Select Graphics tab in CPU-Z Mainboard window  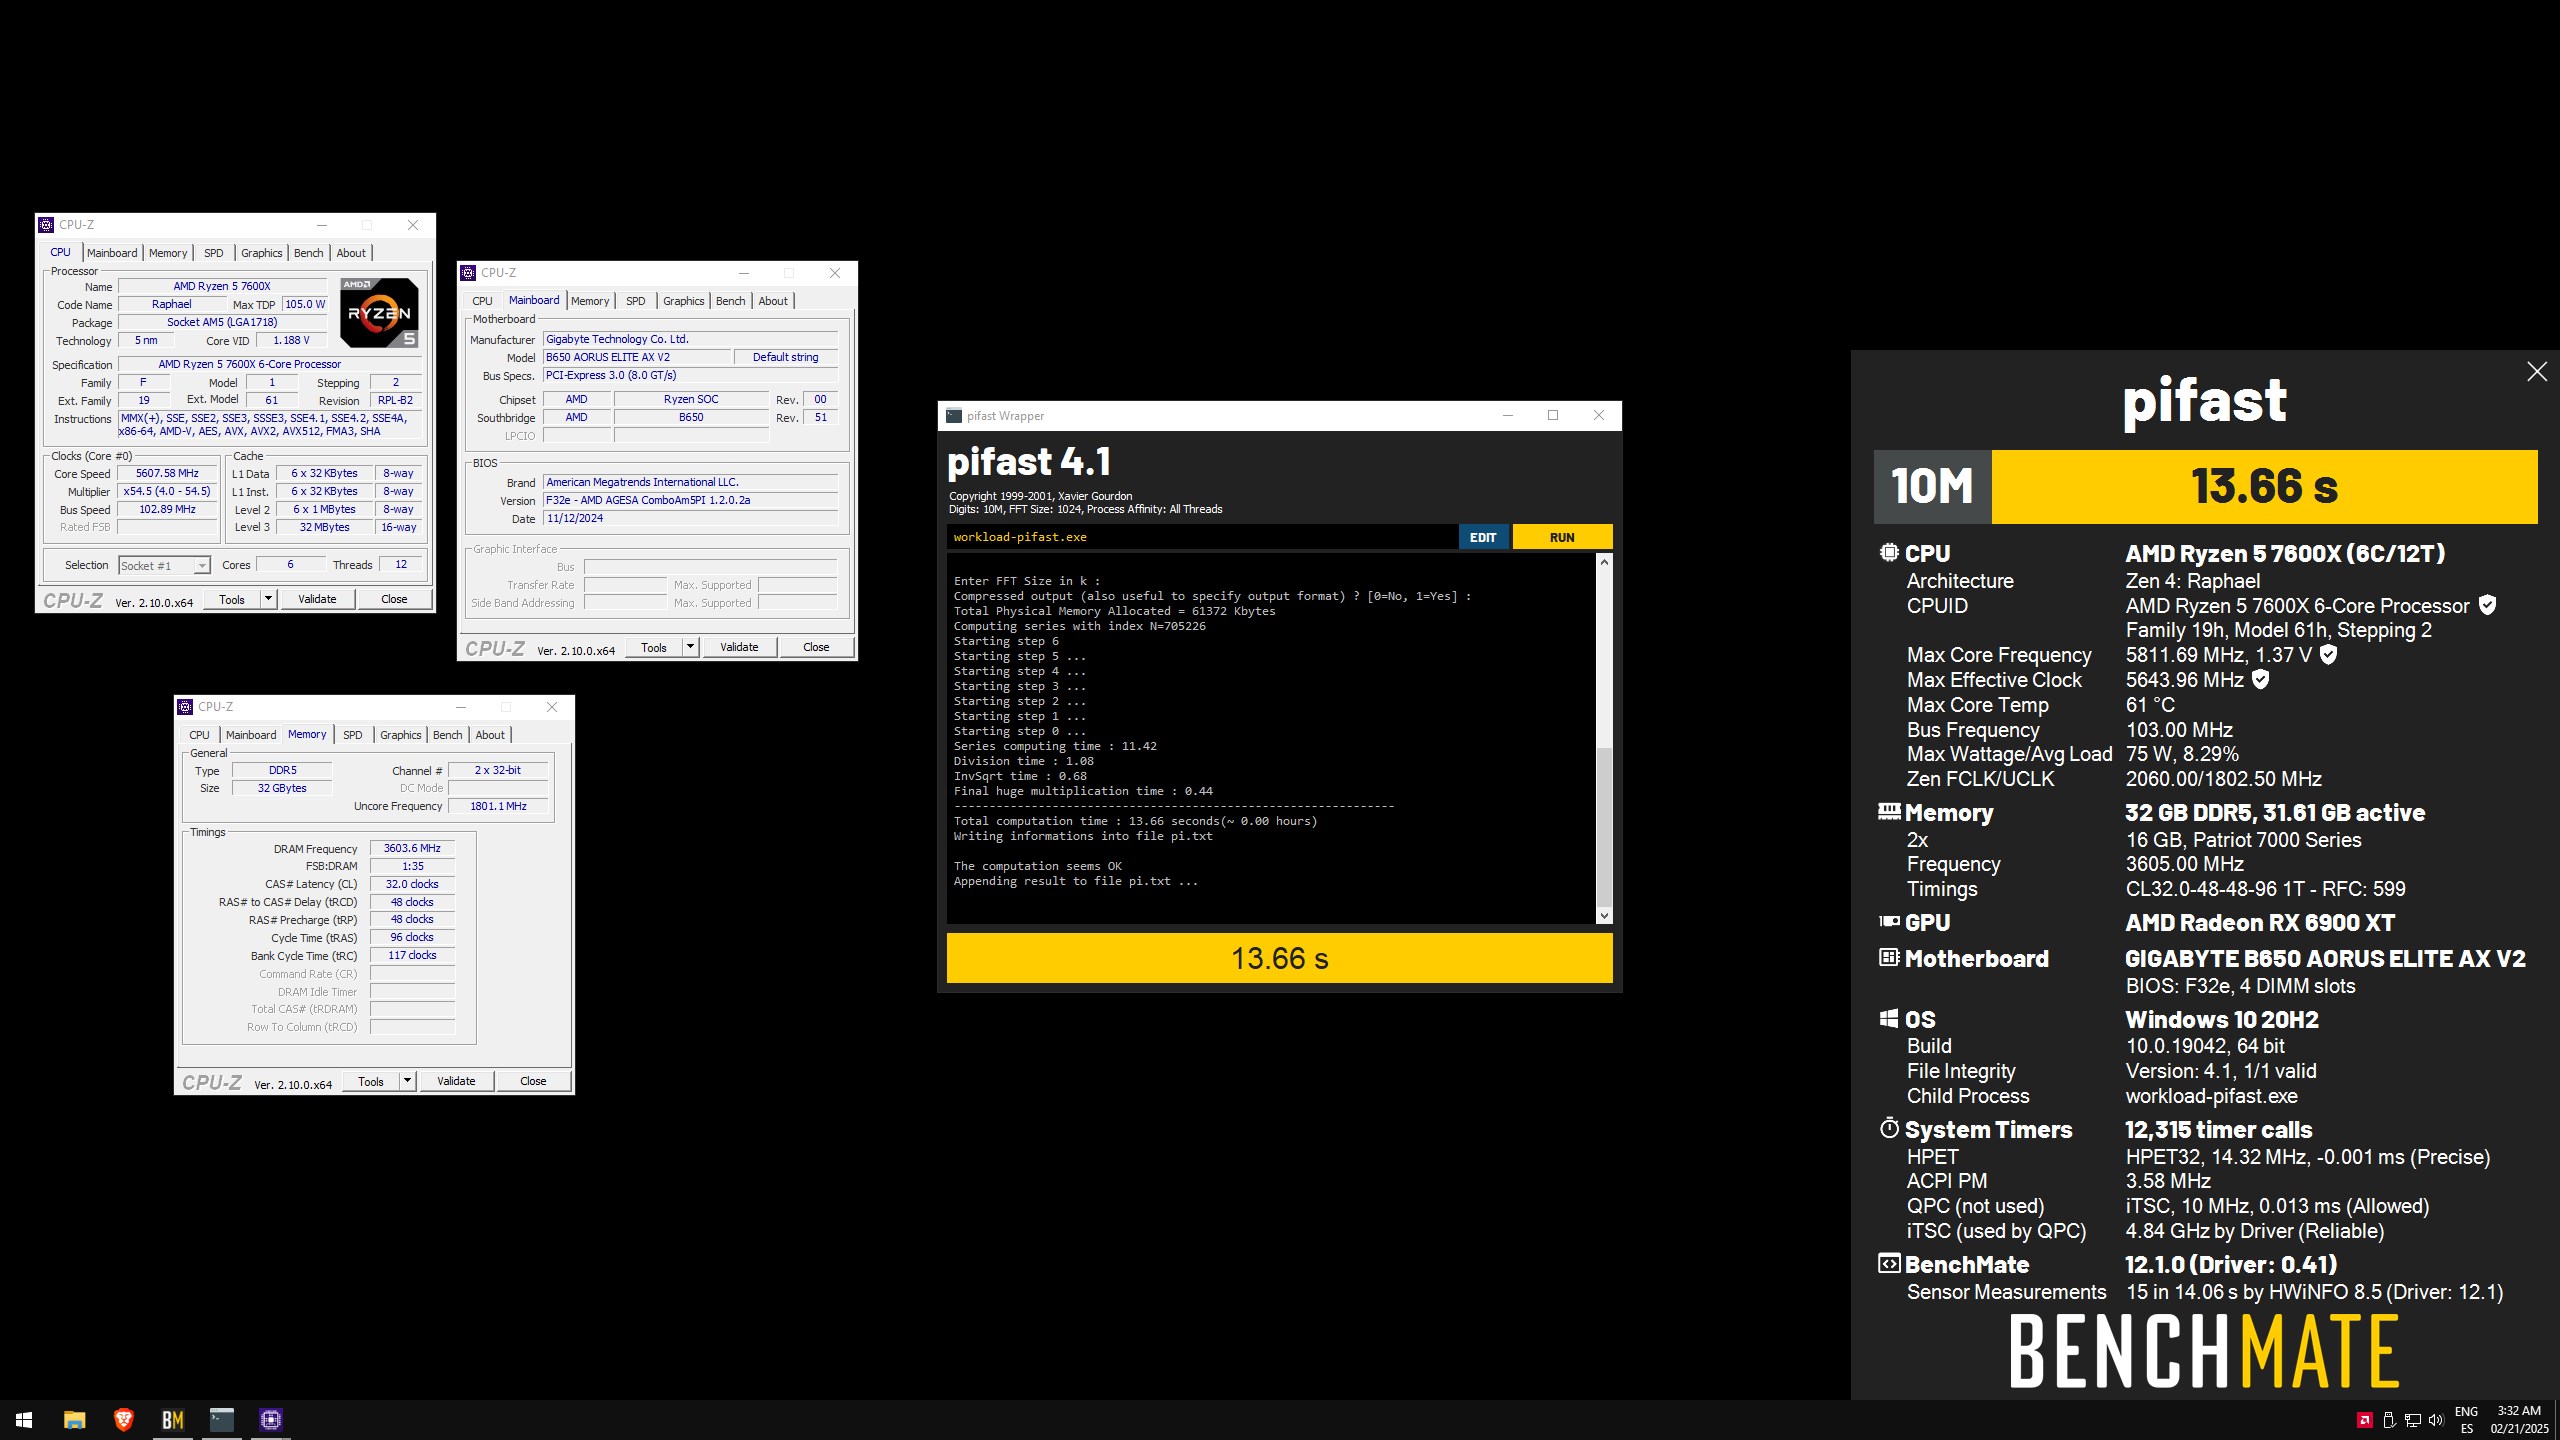coord(683,301)
